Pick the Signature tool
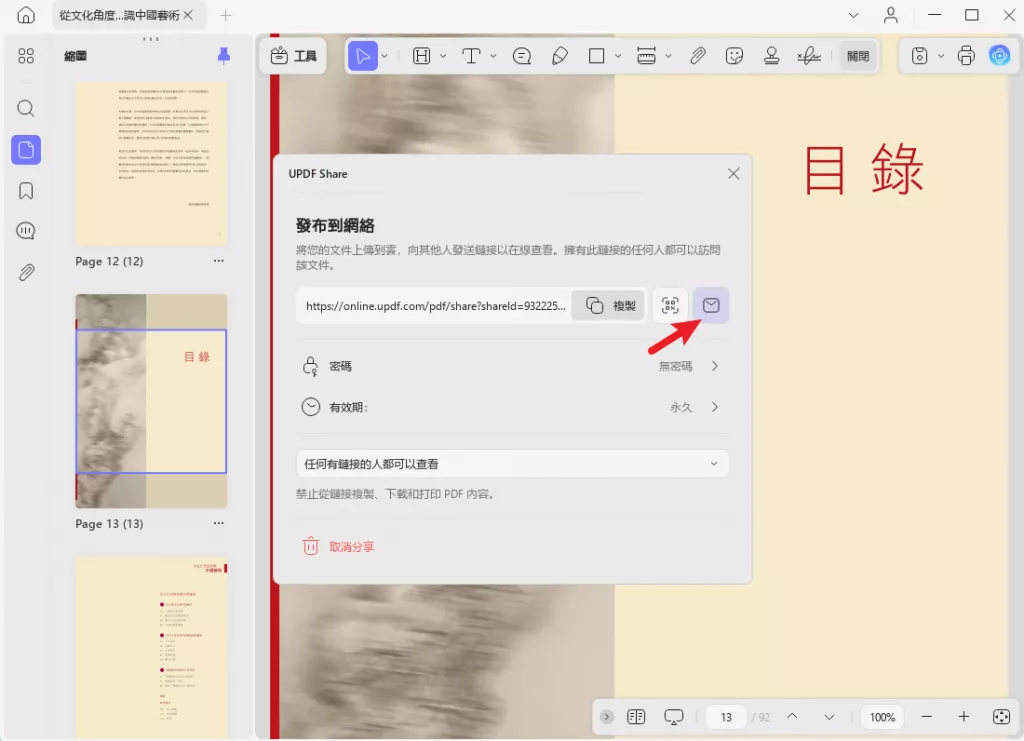Viewport: 1024px width, 741px height. point(810,56)
